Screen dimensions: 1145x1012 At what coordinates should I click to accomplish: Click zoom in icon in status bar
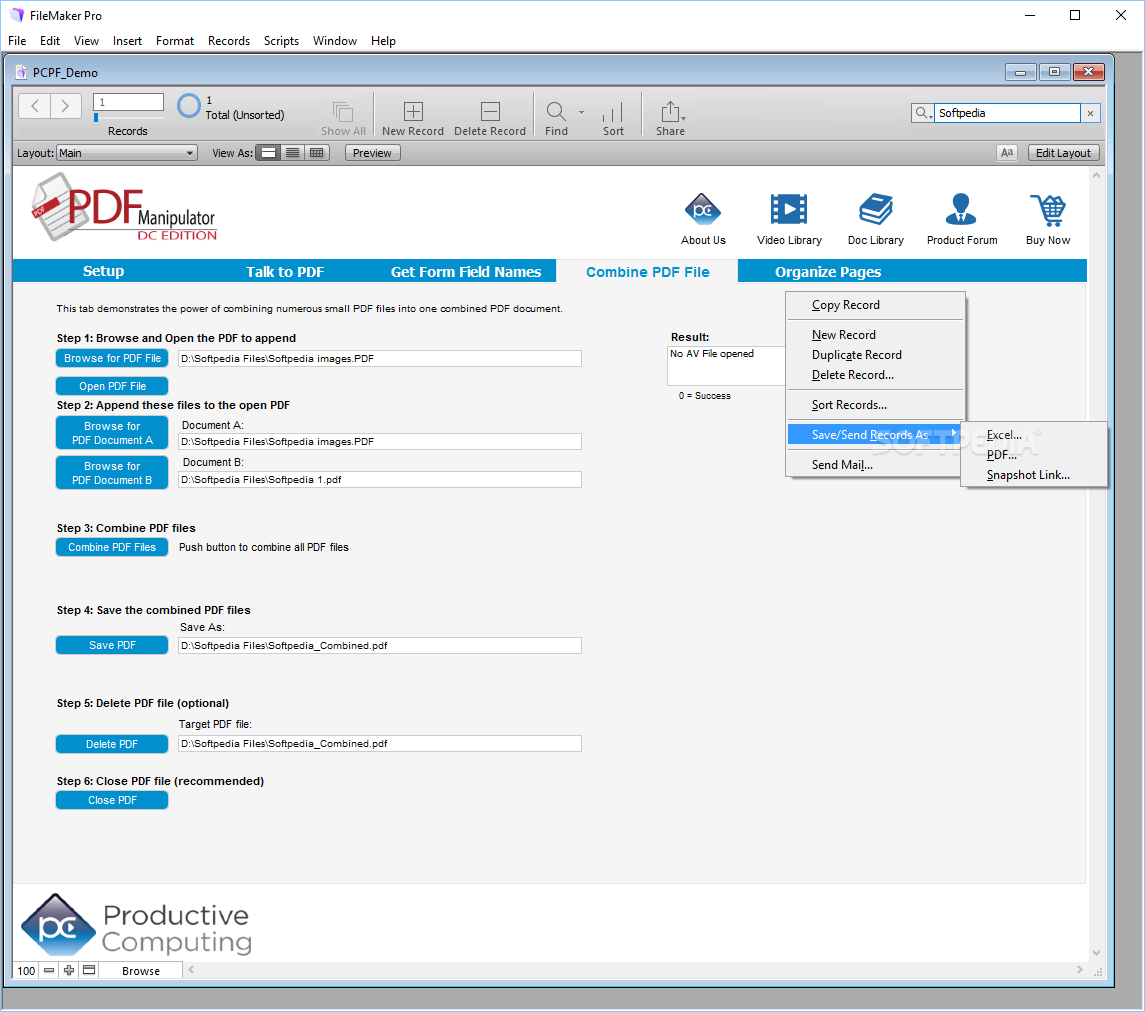coord(69,970)
